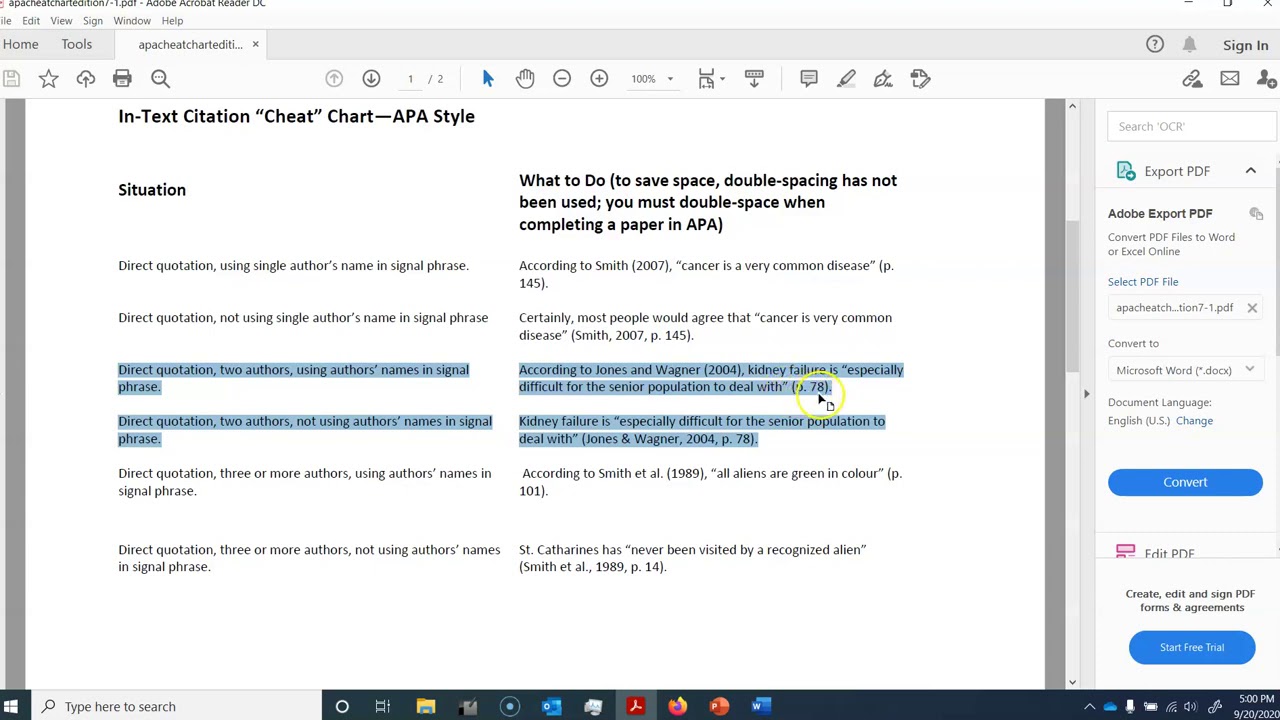Open the sign document pen icon
1280x720 pixels.
(883, 79)
